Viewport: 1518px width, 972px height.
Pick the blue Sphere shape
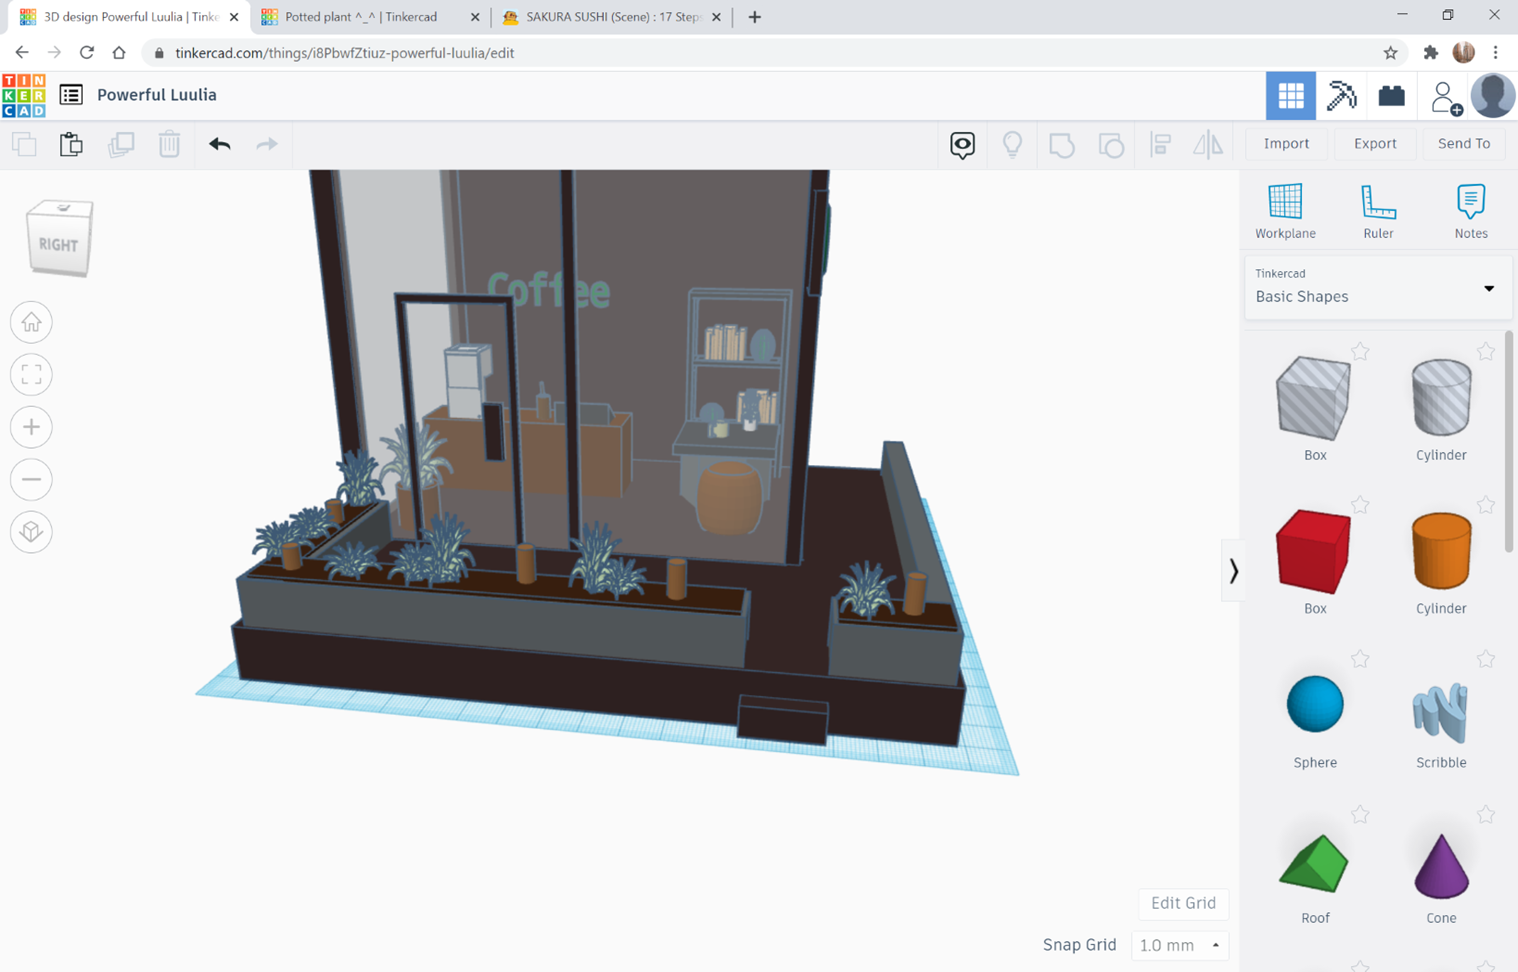click(x=1314, y=704)
